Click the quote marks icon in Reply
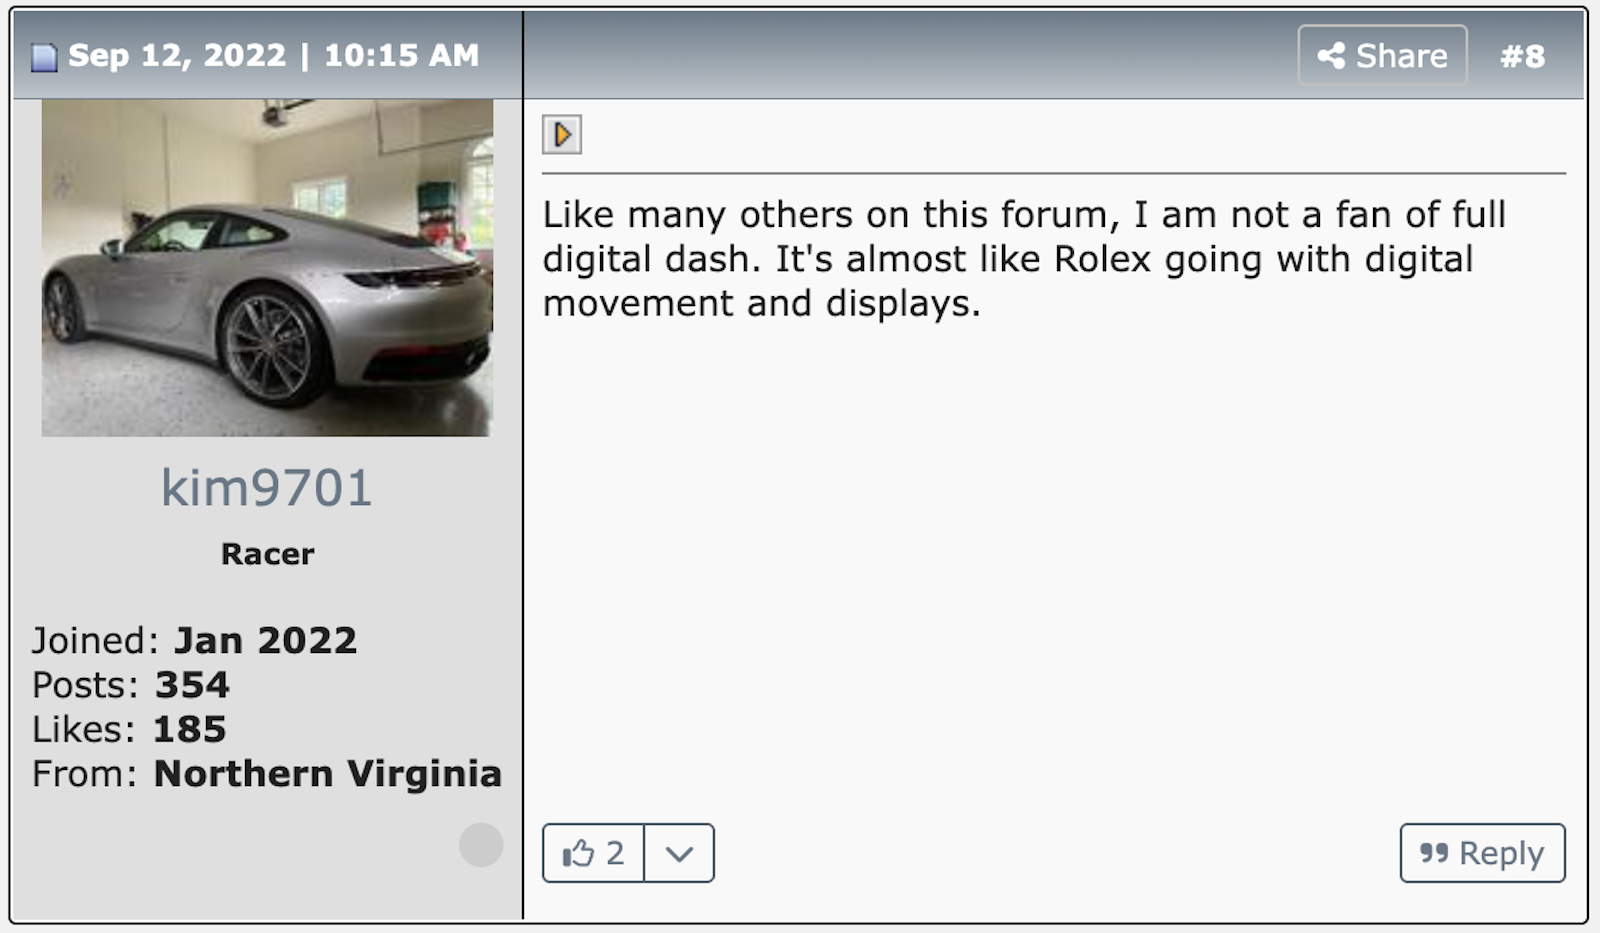 click(x=1434, y=853)
